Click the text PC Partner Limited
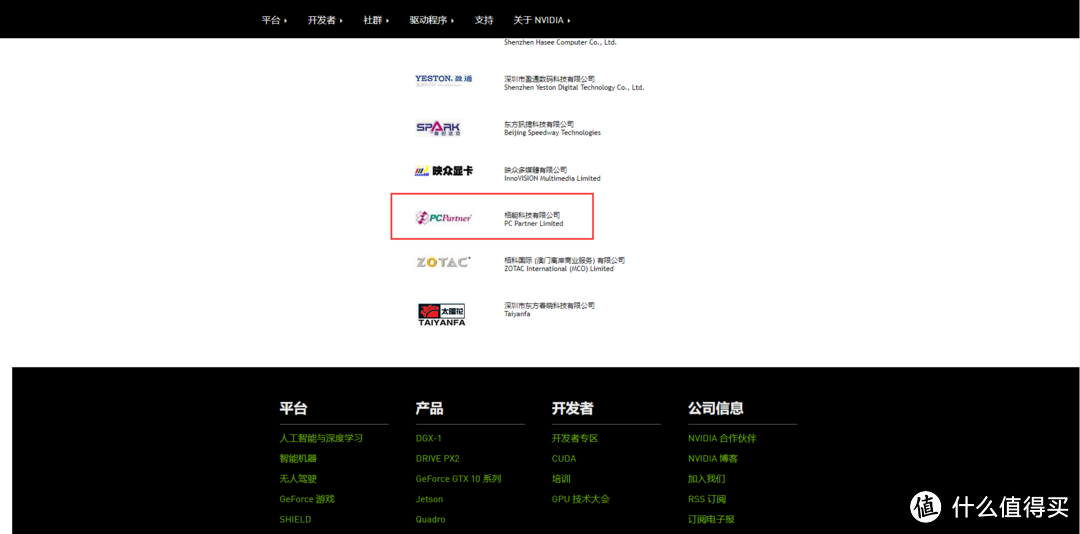 click(534, 223)
